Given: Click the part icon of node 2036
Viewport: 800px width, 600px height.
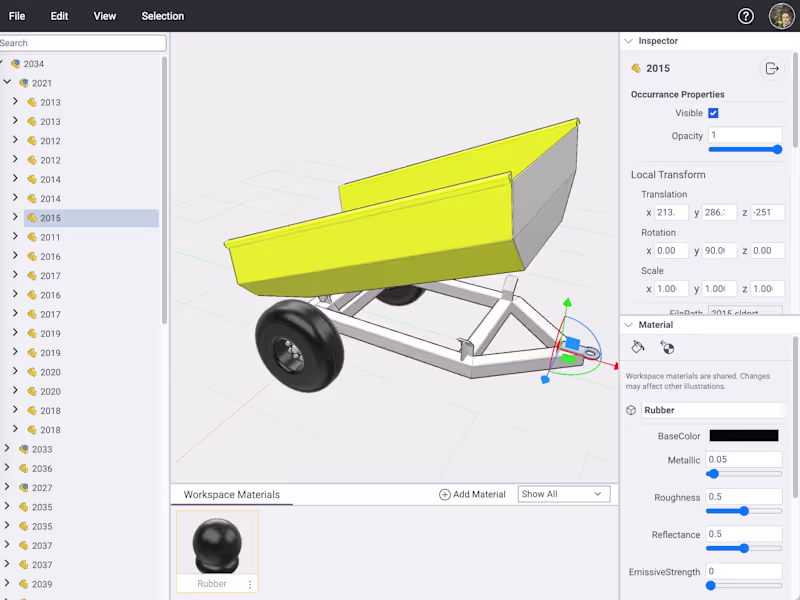Looking at the screenshot, I should click(24, 468).
